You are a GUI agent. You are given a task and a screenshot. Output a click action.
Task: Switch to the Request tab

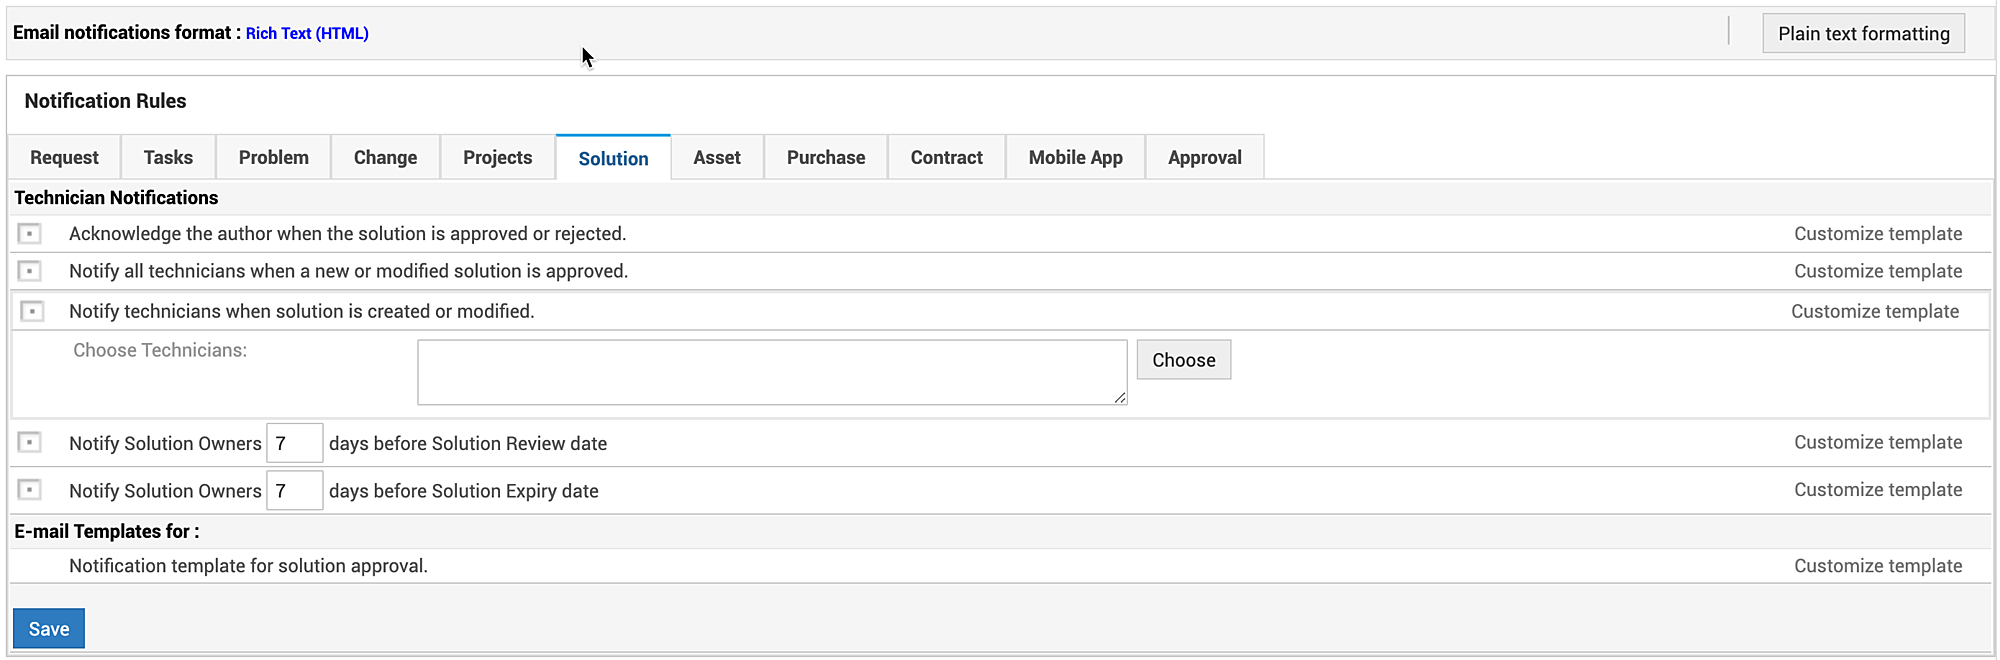pyautogui.click(x=64, y=158)
